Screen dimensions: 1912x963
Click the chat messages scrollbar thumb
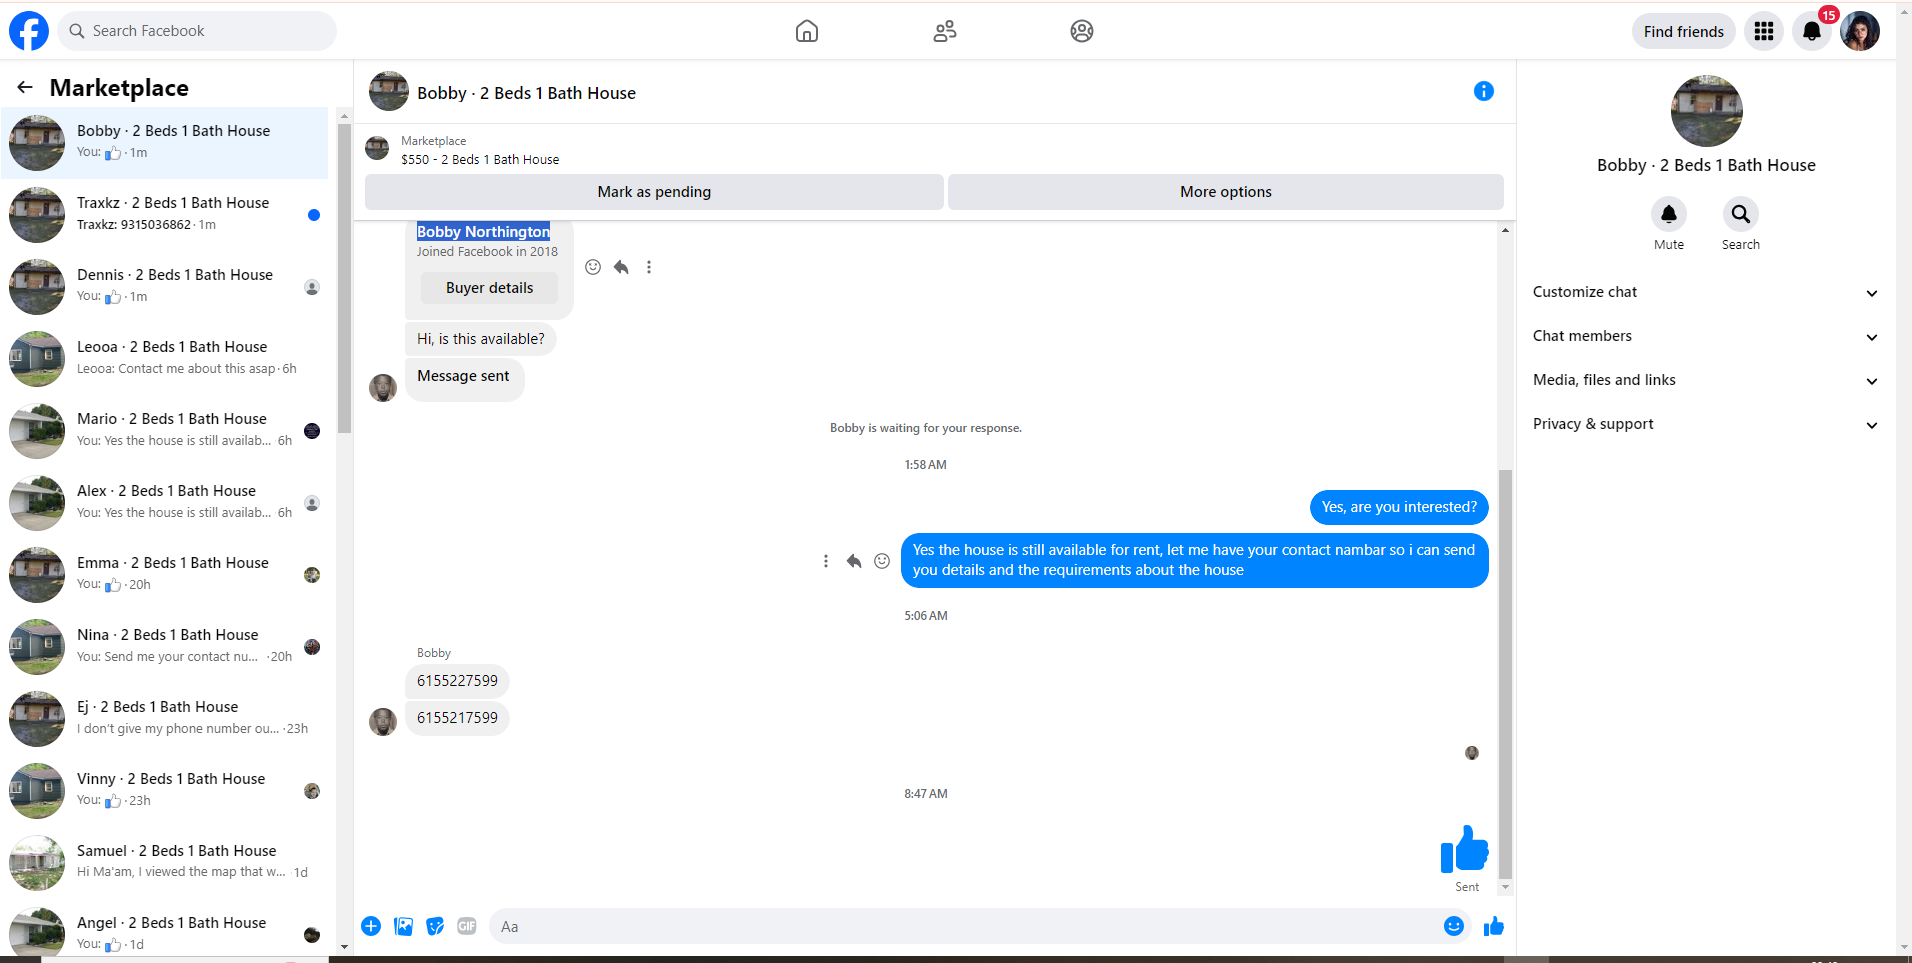click(x=1505, y=674)
